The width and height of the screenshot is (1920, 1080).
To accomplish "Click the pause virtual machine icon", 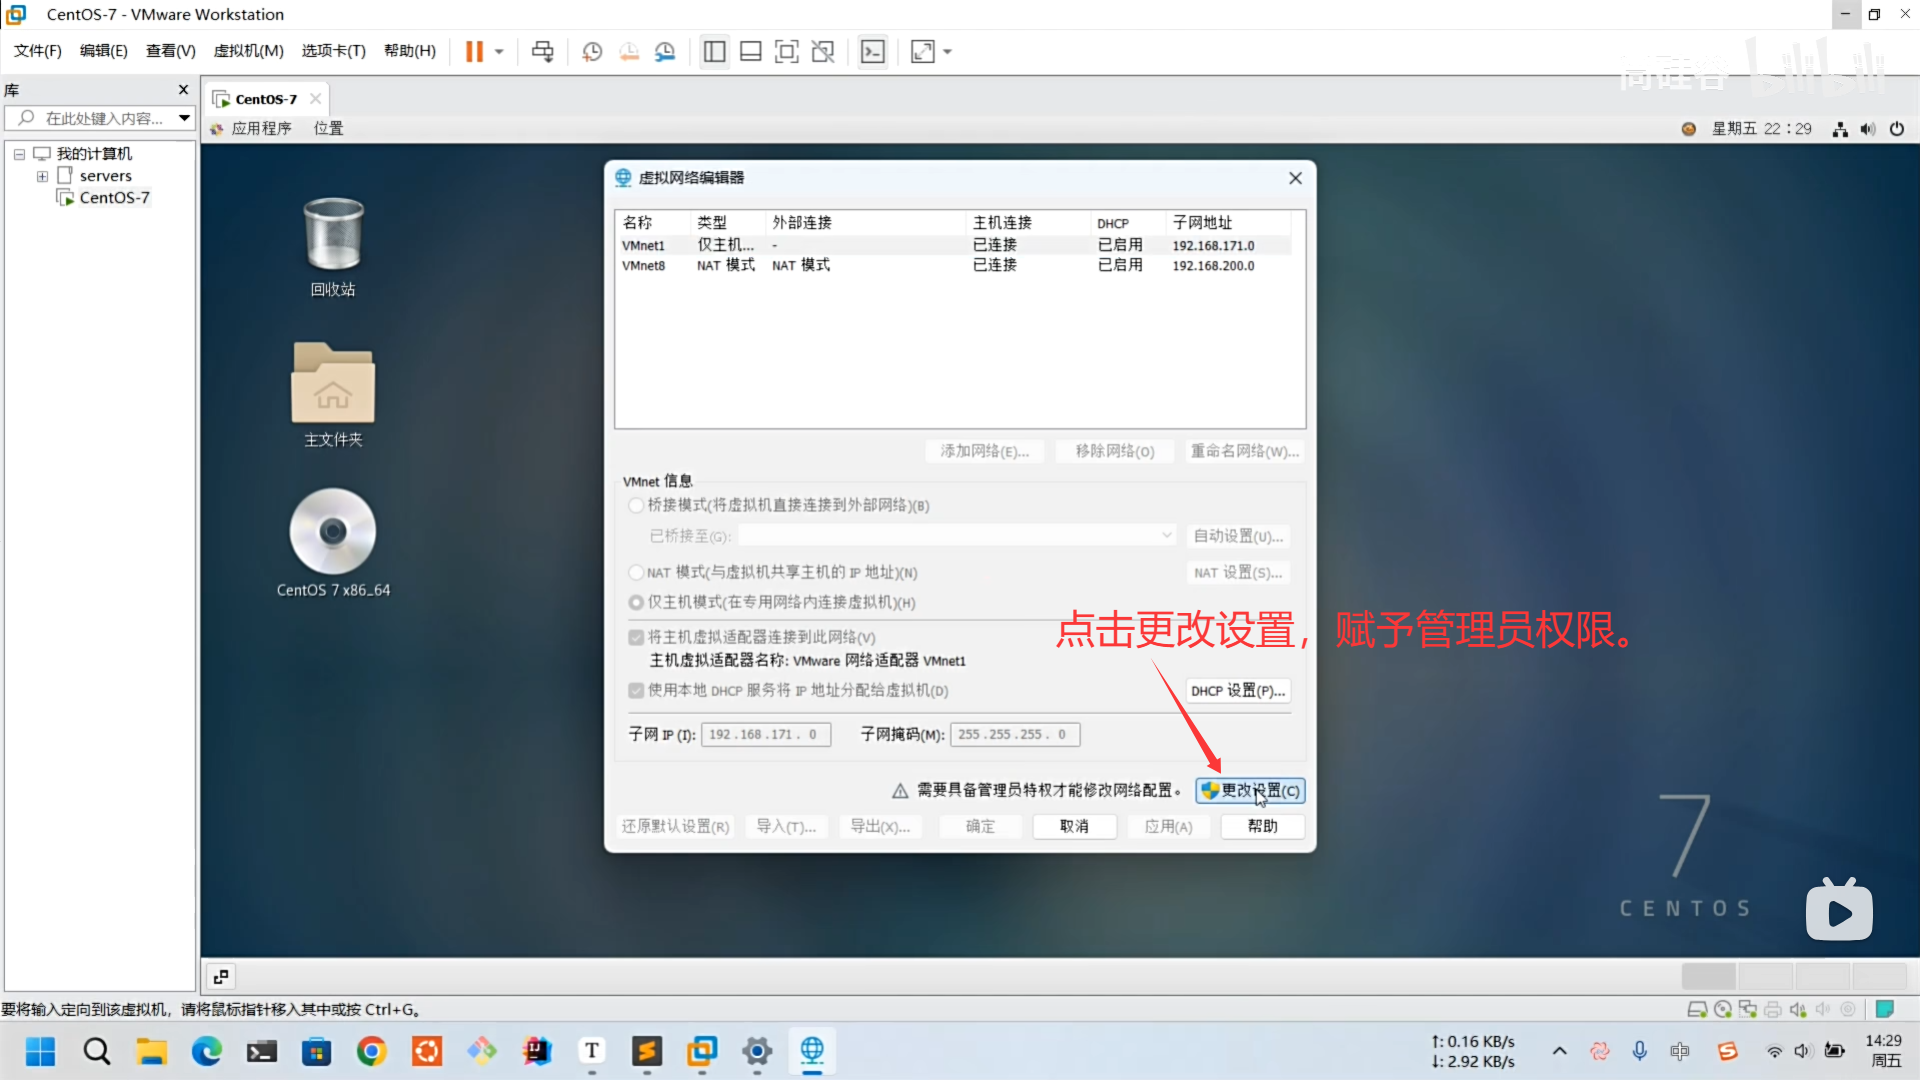I will pyautogui.click(x=474, y=52).
